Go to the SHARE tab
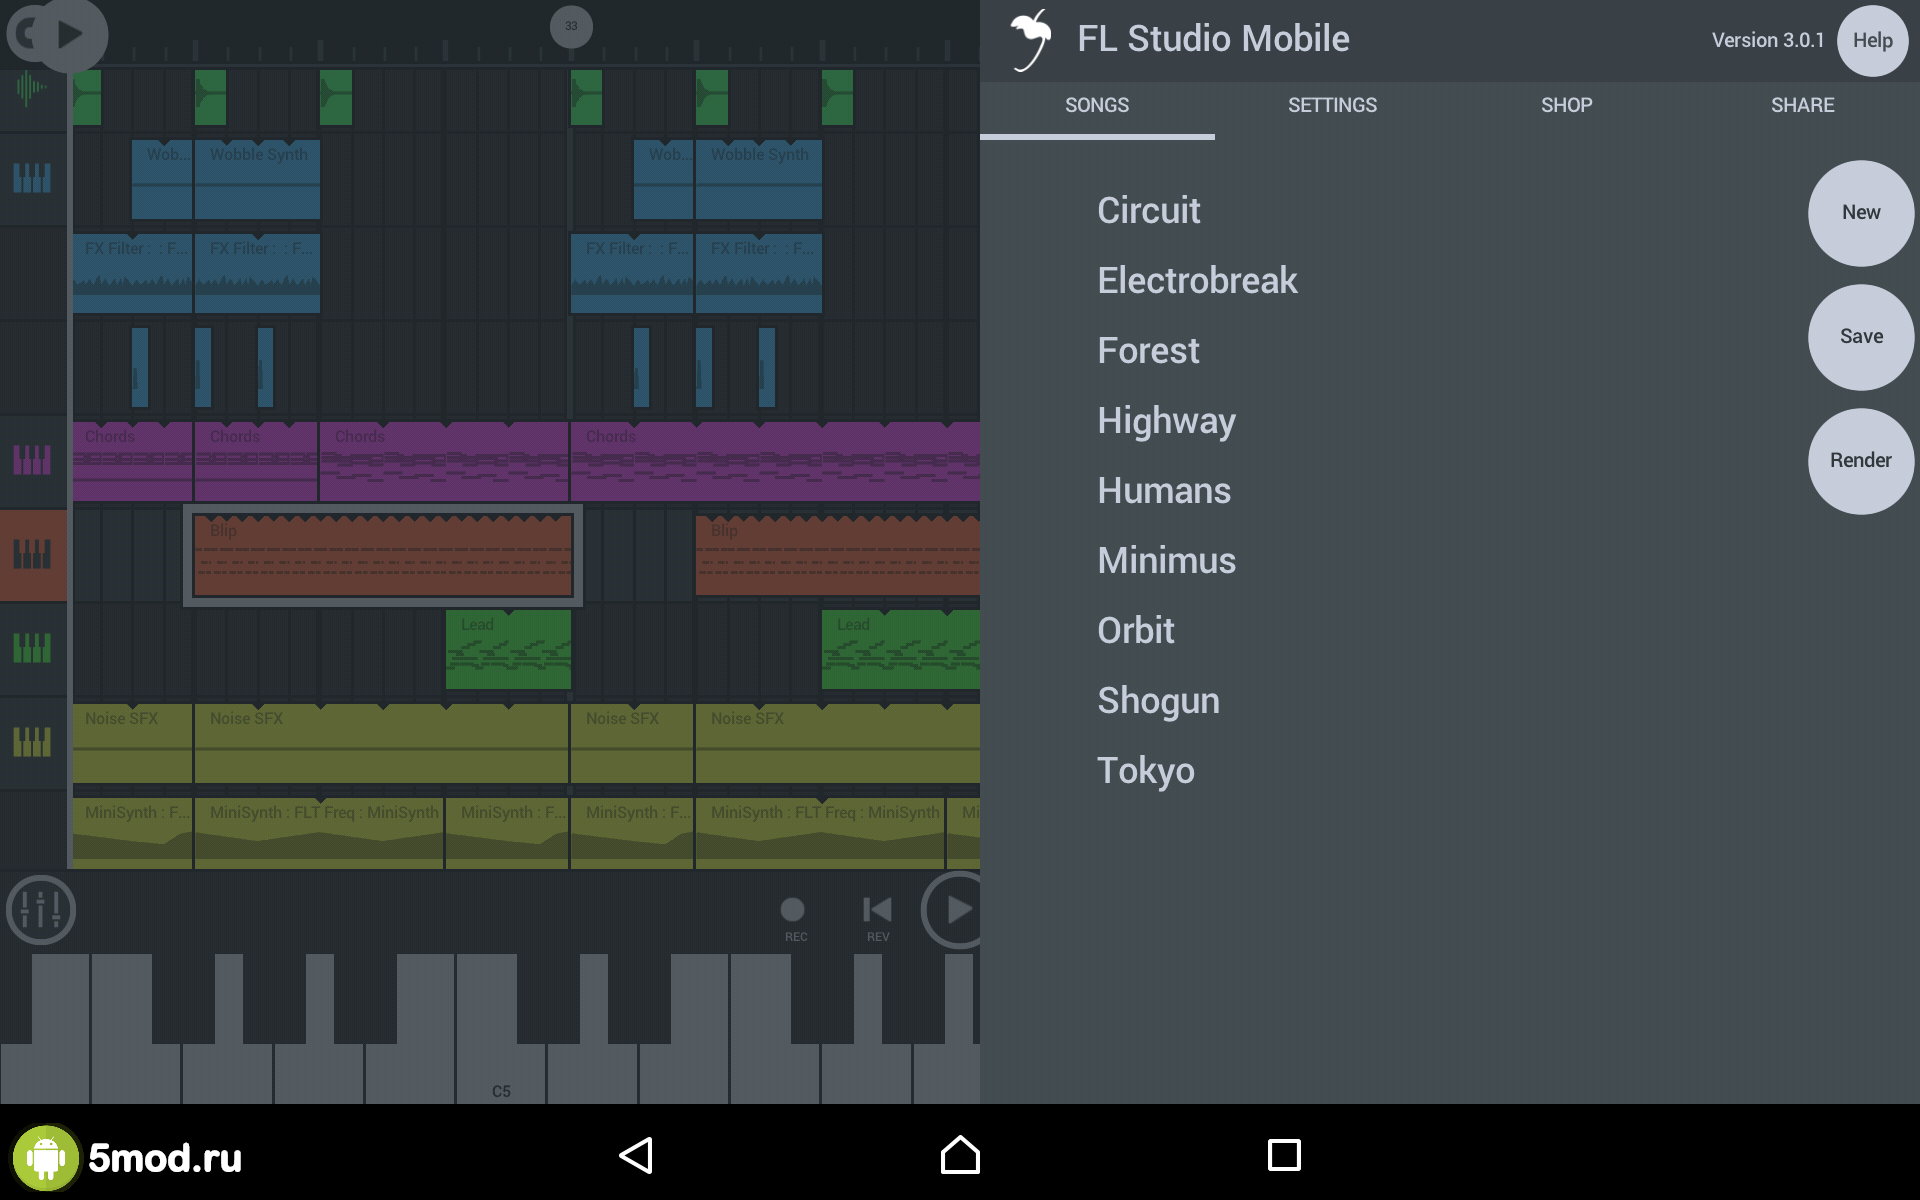1920x1200 pixels. click(x=1802, y=105)
